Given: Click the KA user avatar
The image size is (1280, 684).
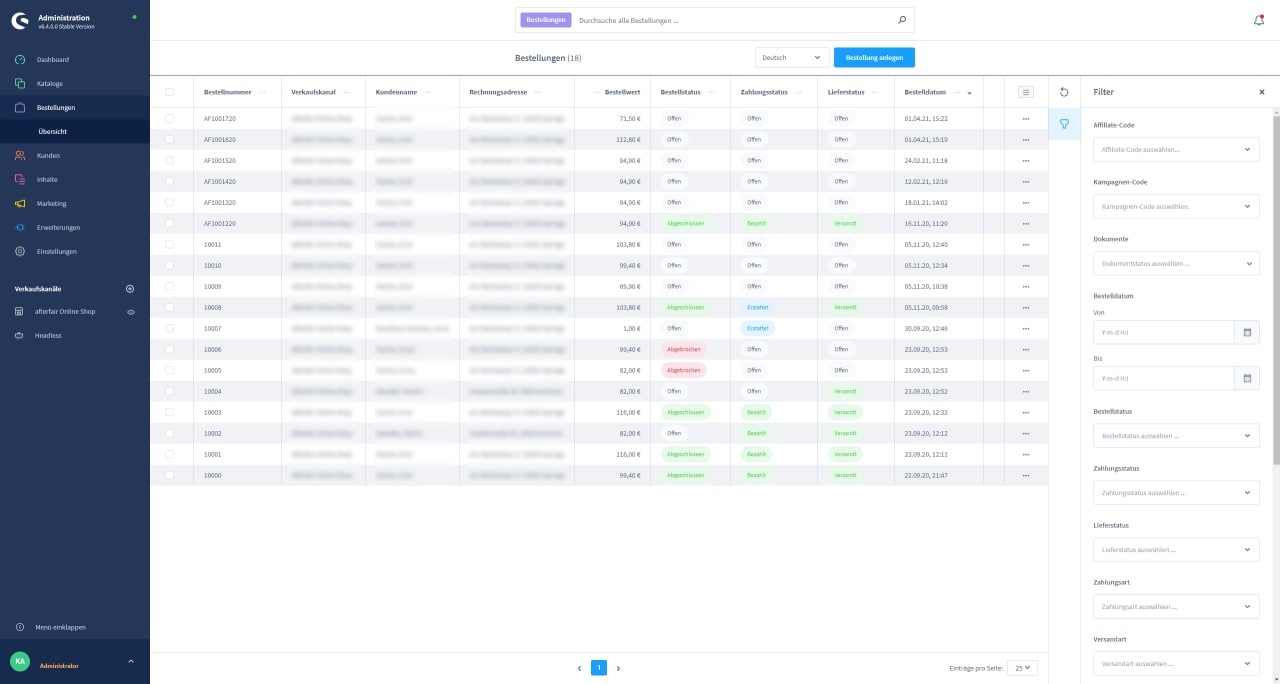Looking at the screenshot, I should click(20, 662).
